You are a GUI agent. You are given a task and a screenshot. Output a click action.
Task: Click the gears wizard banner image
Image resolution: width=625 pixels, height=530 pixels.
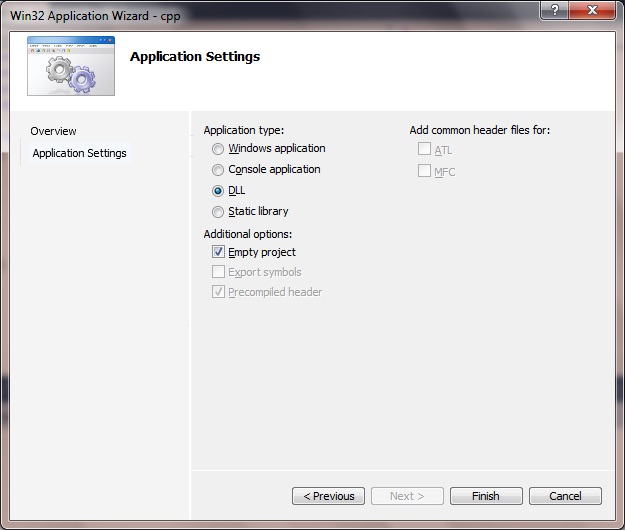71,66
